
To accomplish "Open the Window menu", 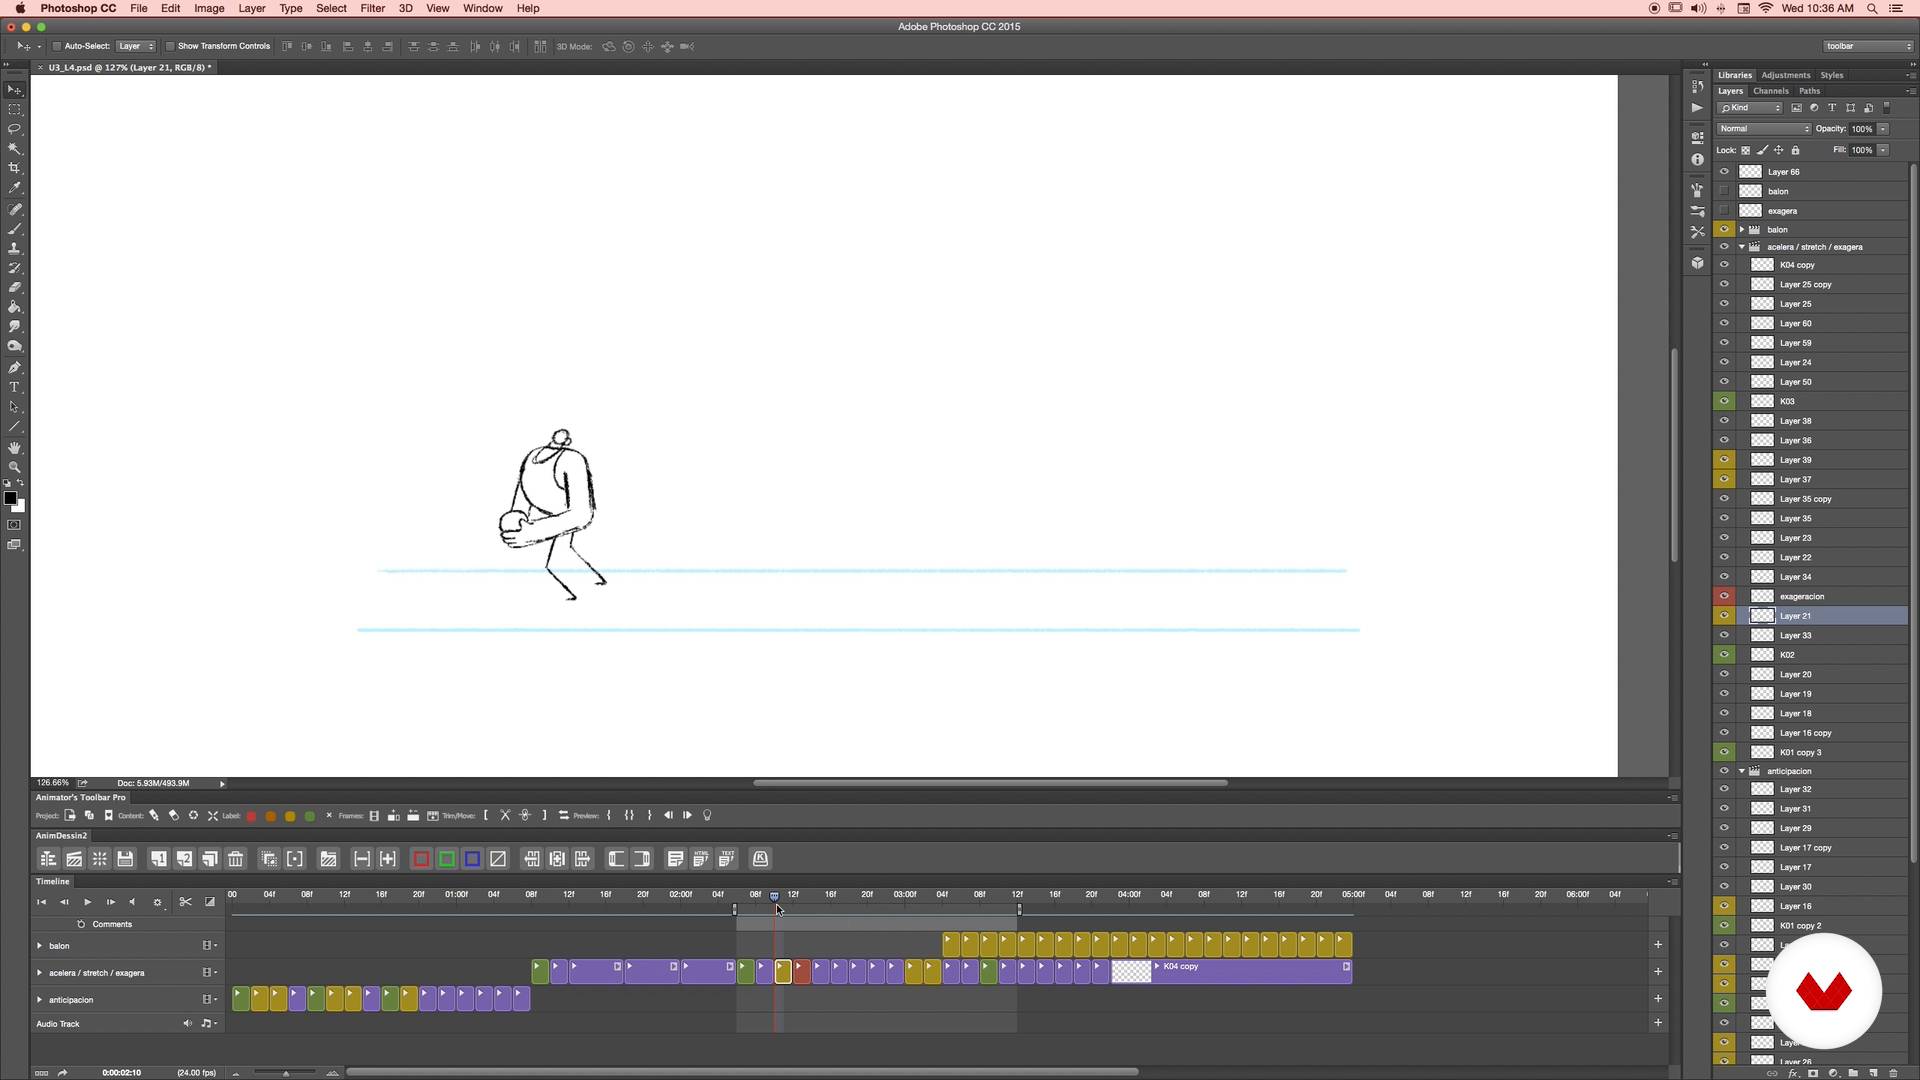I will click(483, 8).
